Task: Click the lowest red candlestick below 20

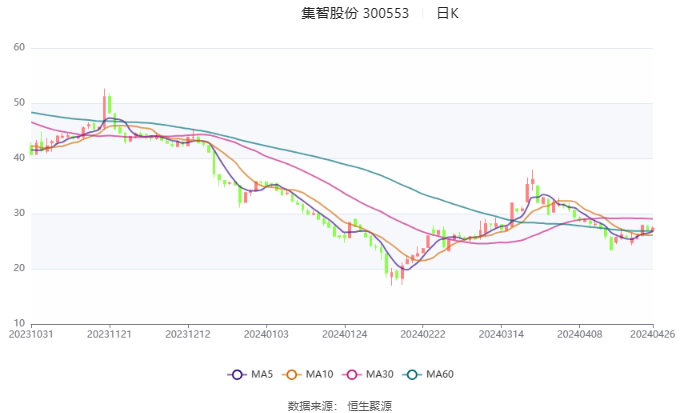Action: (392, 276)
